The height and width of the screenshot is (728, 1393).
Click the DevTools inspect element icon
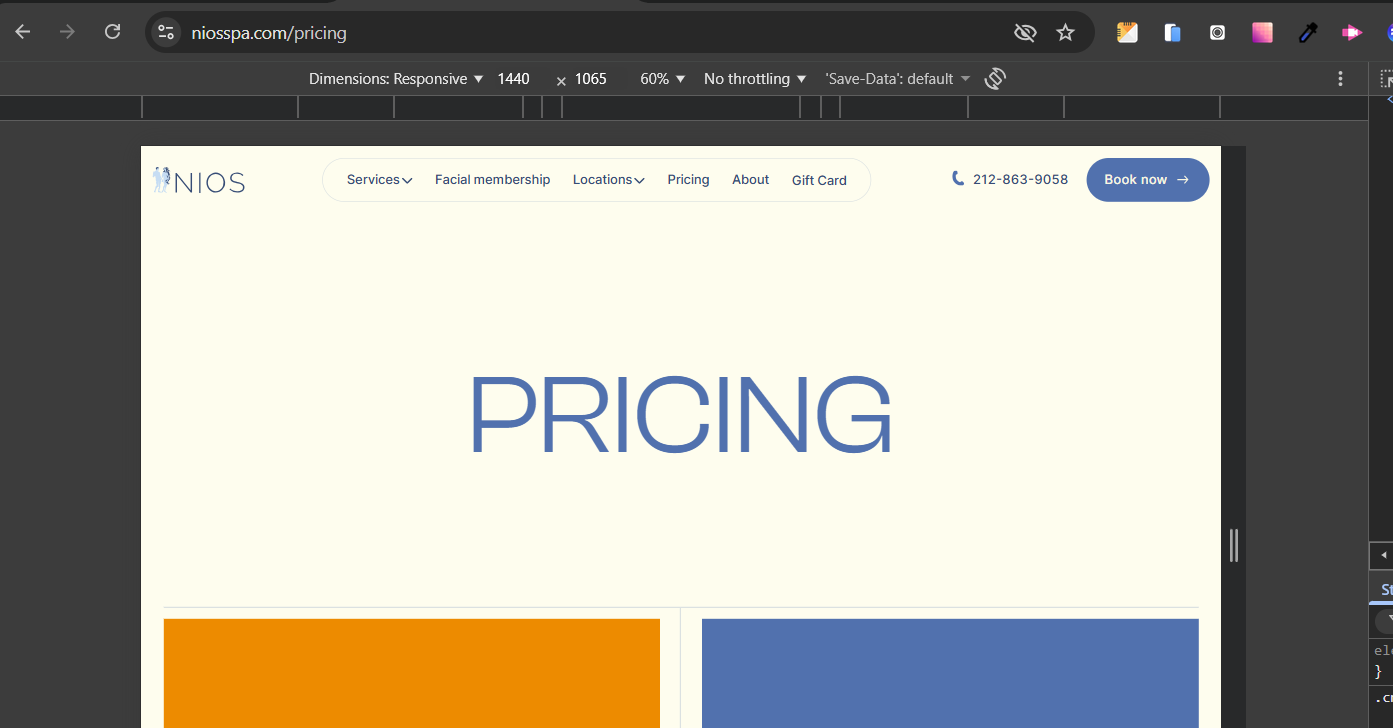1386,78
